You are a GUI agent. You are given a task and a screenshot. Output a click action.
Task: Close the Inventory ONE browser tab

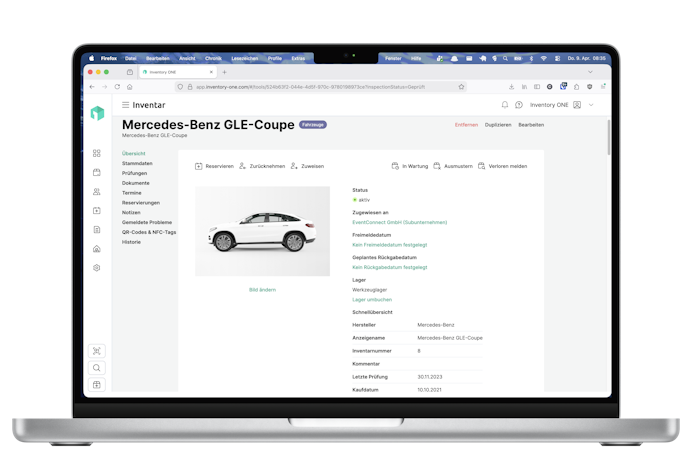pyautogui.click(x=211, y=72)
